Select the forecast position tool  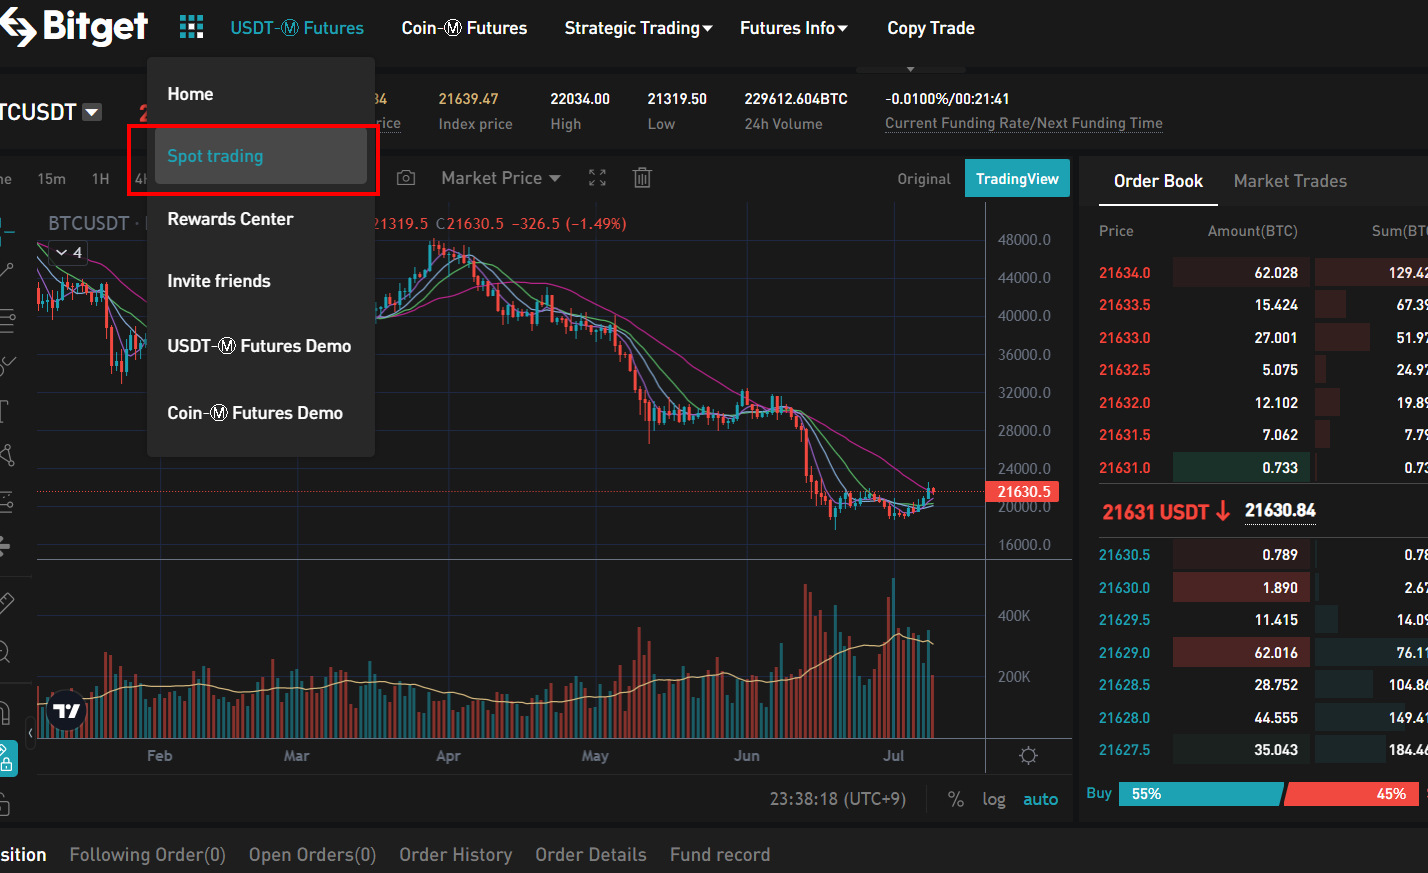pyautogui.click(x=6, y=501)
